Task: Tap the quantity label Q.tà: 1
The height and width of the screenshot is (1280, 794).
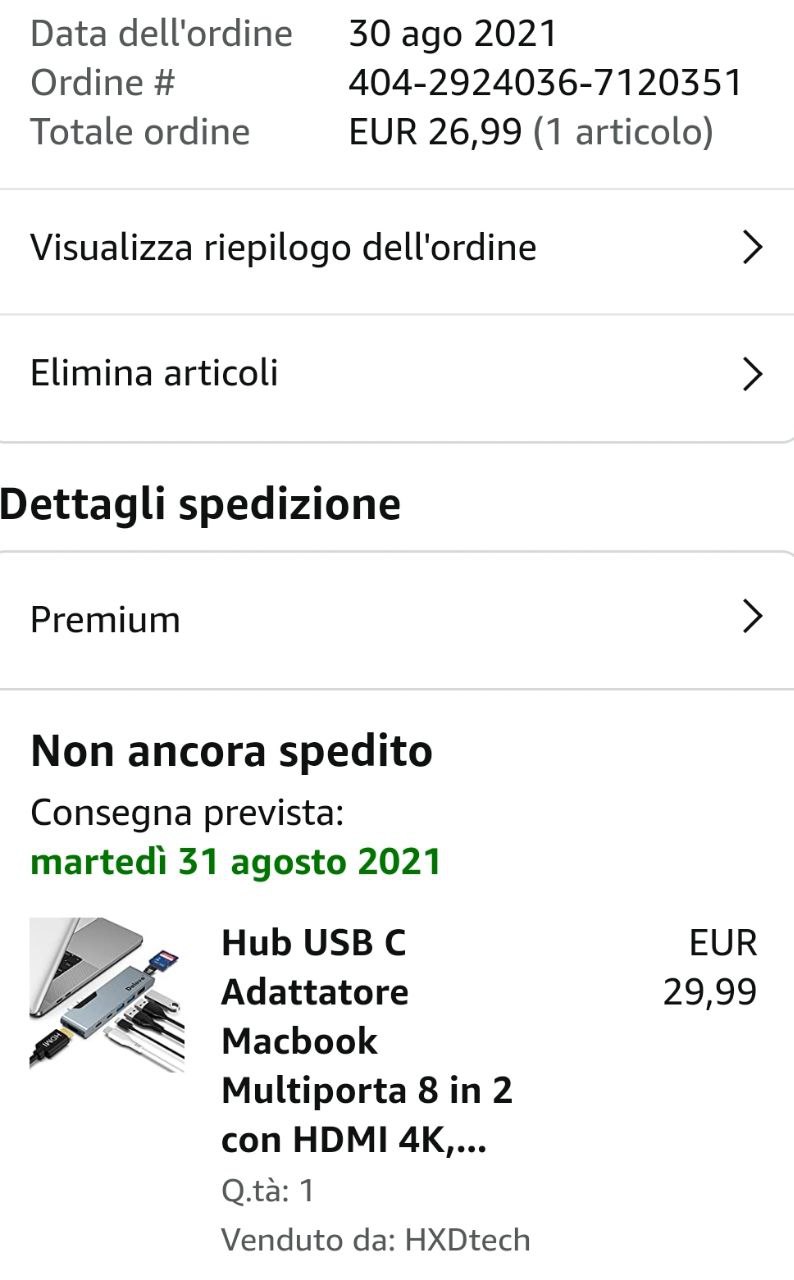Action: (268, 1191)
